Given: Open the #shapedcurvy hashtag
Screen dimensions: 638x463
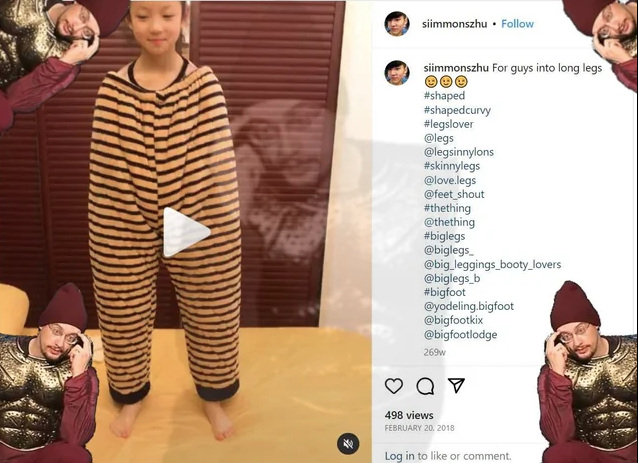Looking at the screenshot, I should point(457,110).
